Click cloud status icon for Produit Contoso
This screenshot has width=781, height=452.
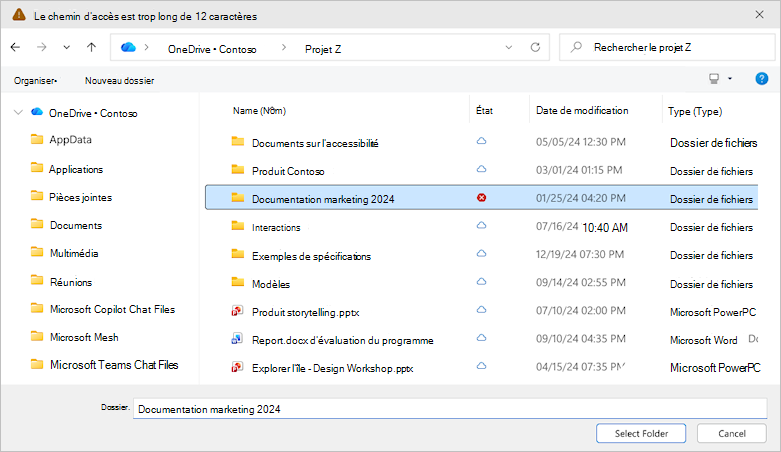coord(481,169)
